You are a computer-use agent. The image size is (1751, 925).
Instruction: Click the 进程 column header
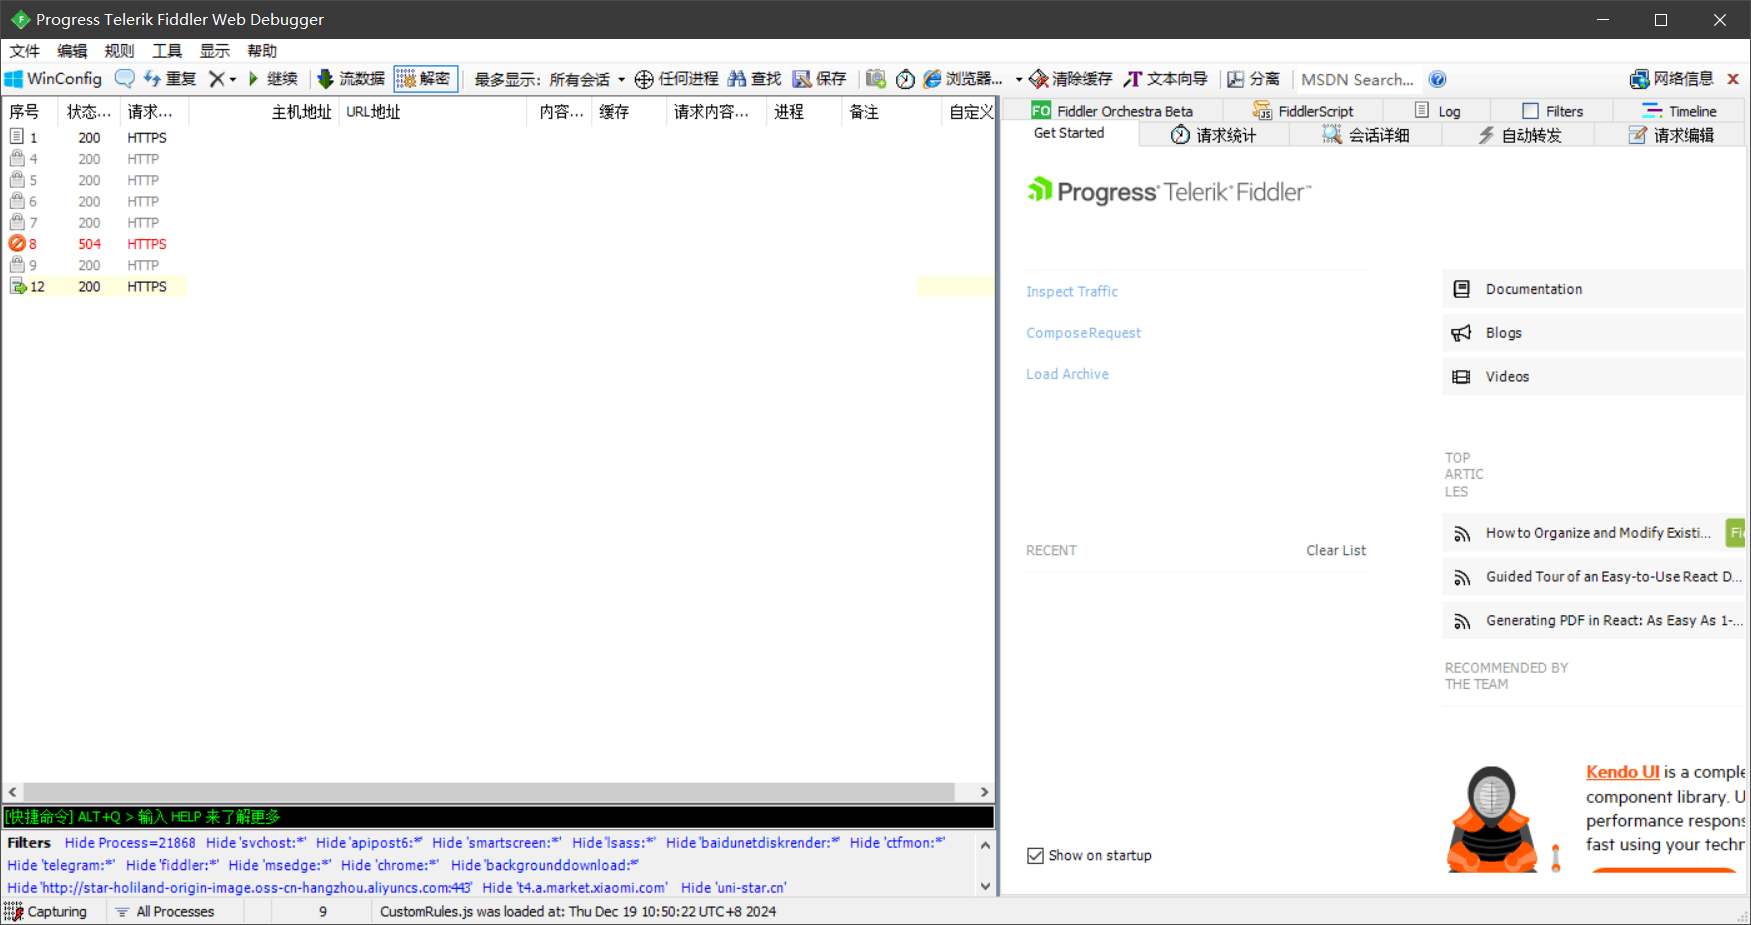(x=803, y=112)
